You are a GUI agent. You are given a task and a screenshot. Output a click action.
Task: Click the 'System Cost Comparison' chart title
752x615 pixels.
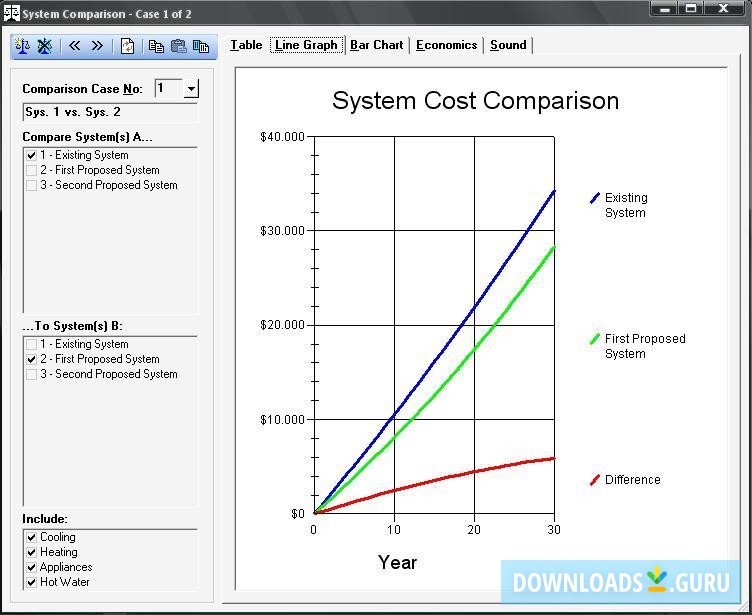coord(475,101)
